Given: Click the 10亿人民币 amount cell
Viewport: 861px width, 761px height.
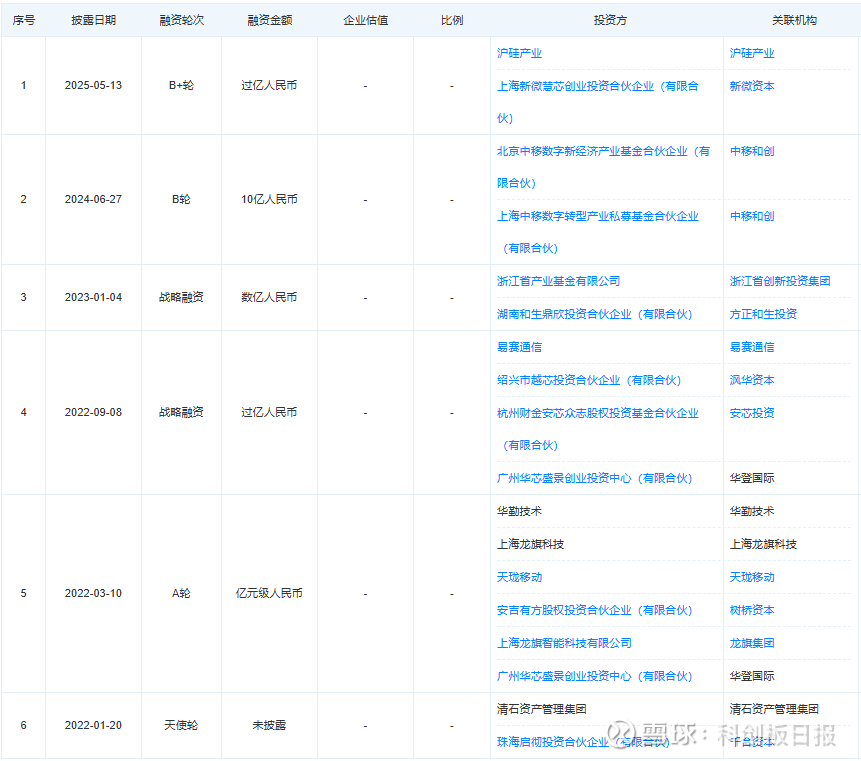Looking at the screenshot, I should click(269, 199).
